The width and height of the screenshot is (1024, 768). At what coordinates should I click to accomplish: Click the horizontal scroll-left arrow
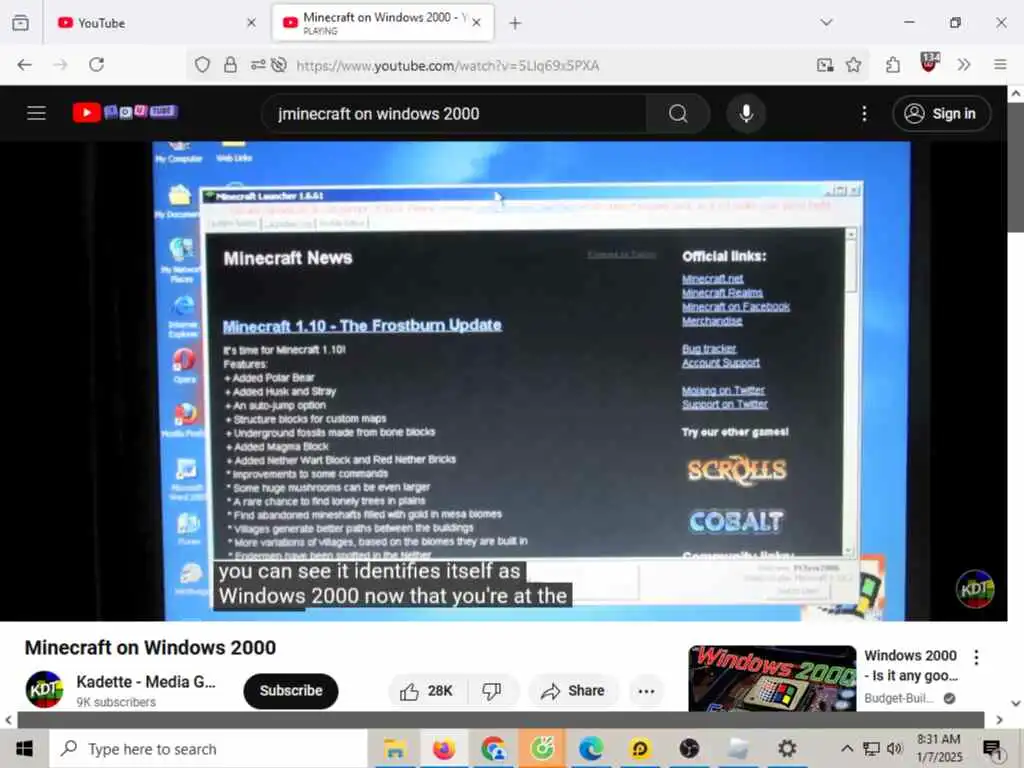pyautogui.click(x=8, y=720)
